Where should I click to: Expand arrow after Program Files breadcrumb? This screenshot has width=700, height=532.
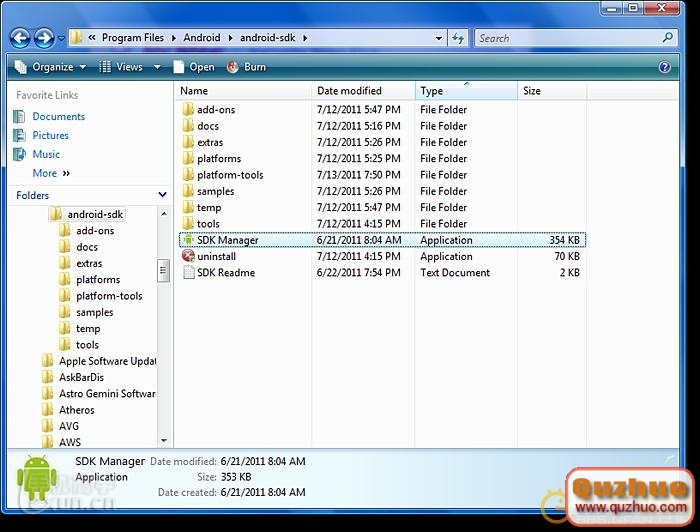click(x=174, y=38)
